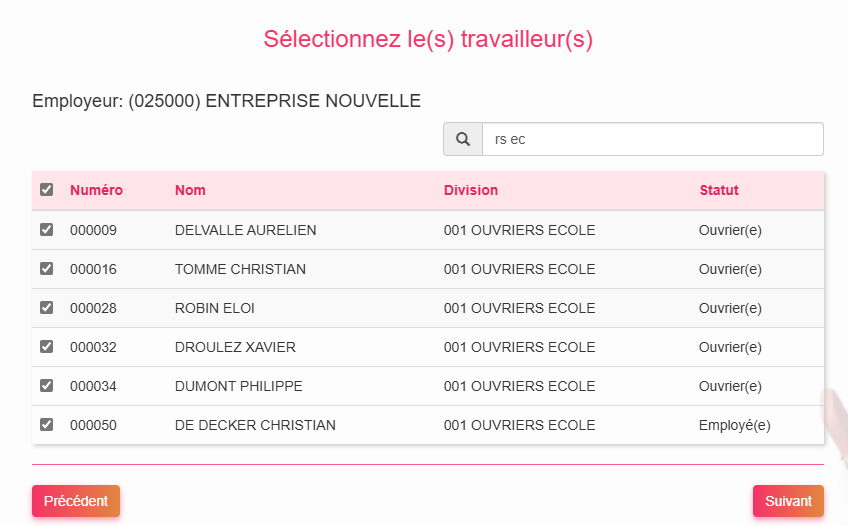Viewport: 848px width, 526px height.
Task: Uncheck worker 000016 TOMME CHRISTIAN
Action: [x=46, y=269]
